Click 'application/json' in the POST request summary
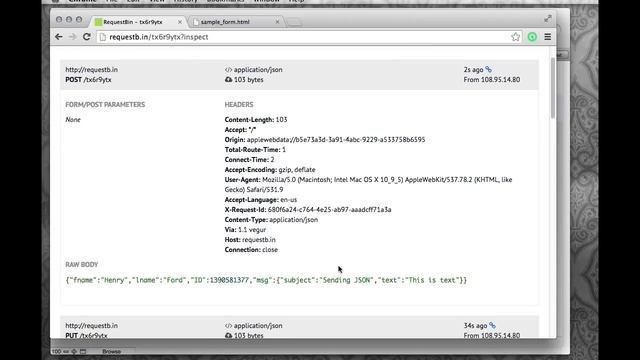Screen dimensions: 640x360 click(x=258, y=69)
